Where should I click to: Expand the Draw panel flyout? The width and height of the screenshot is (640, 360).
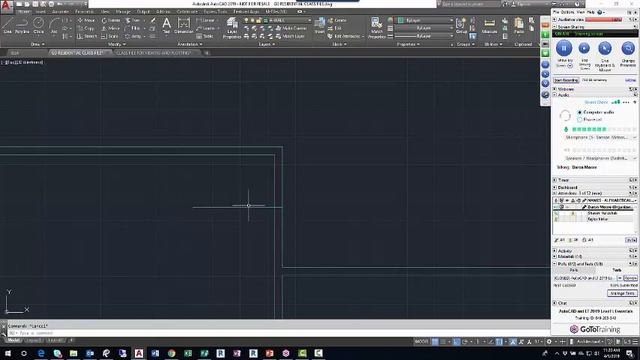pyautogui.click(x=38, y=44)
